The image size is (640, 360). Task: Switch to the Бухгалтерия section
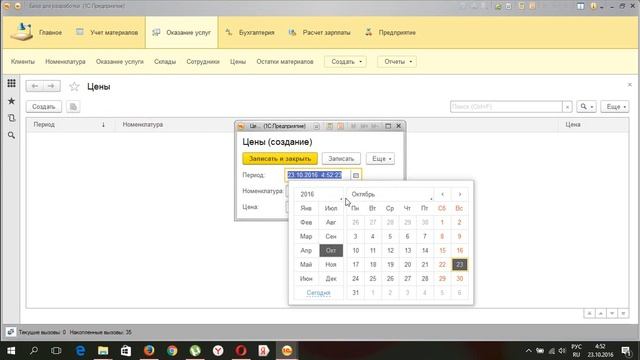pos(249,32)
